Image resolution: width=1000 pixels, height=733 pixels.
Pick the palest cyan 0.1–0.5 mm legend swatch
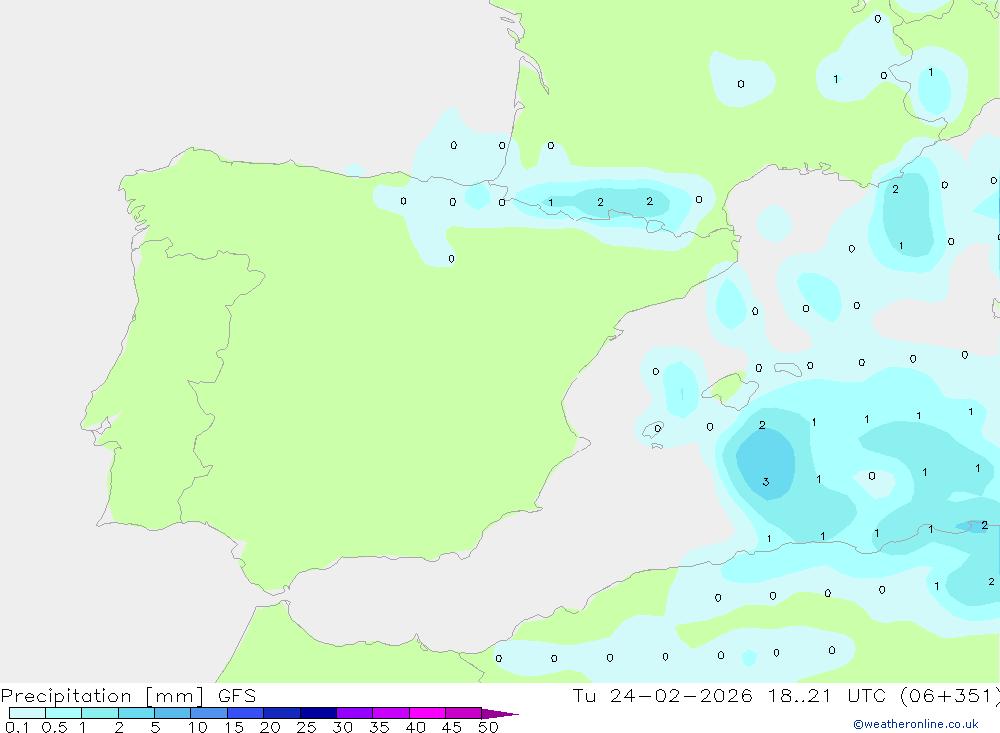tap(27, 713)
